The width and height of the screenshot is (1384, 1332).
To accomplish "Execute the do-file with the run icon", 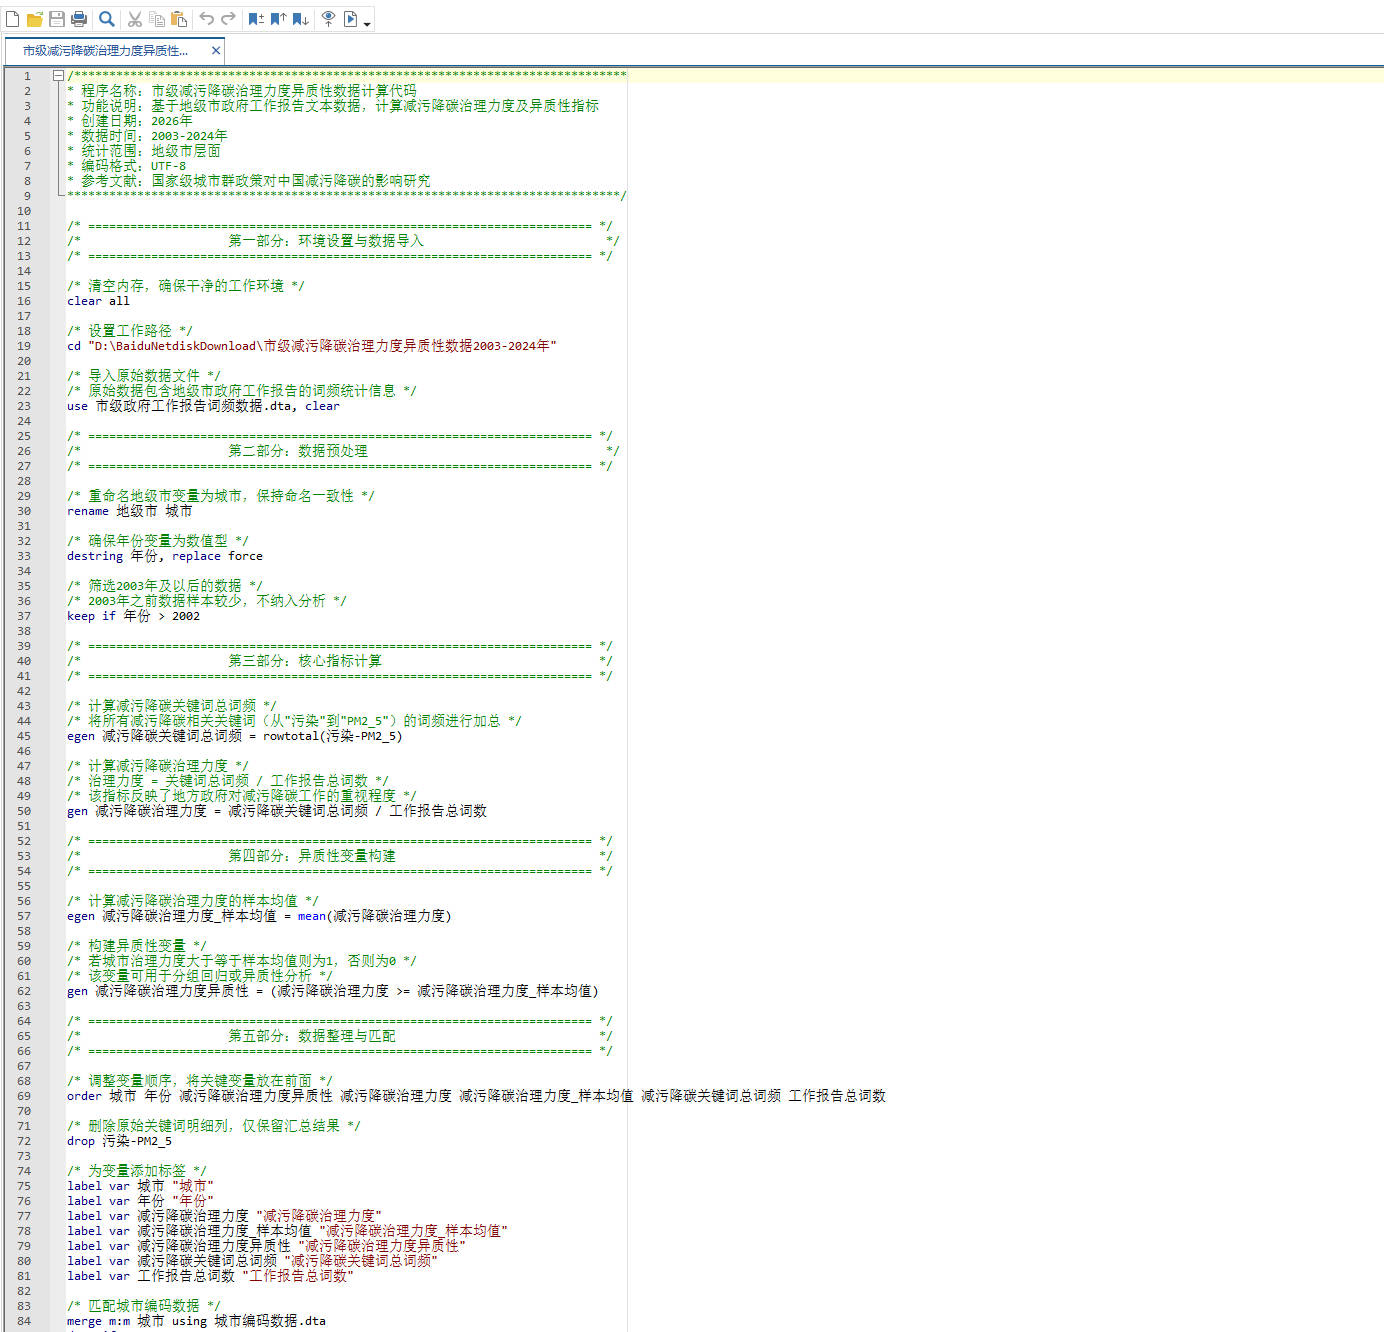I will click(x=351, y=19).
